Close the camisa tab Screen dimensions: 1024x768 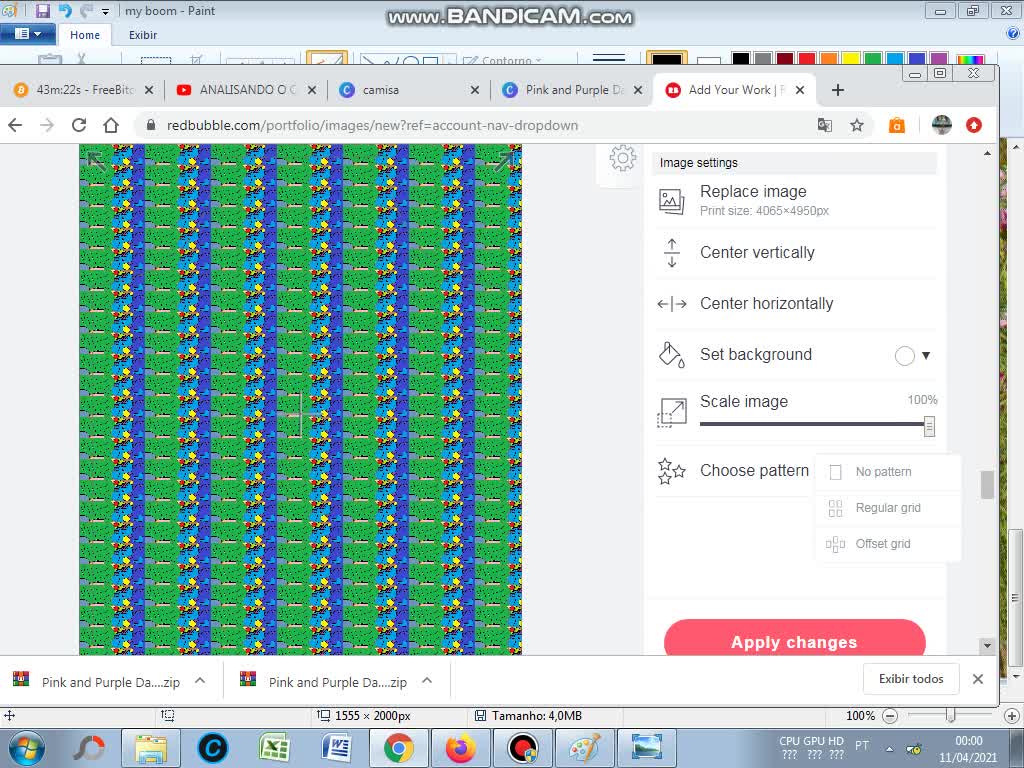point(475,90)
